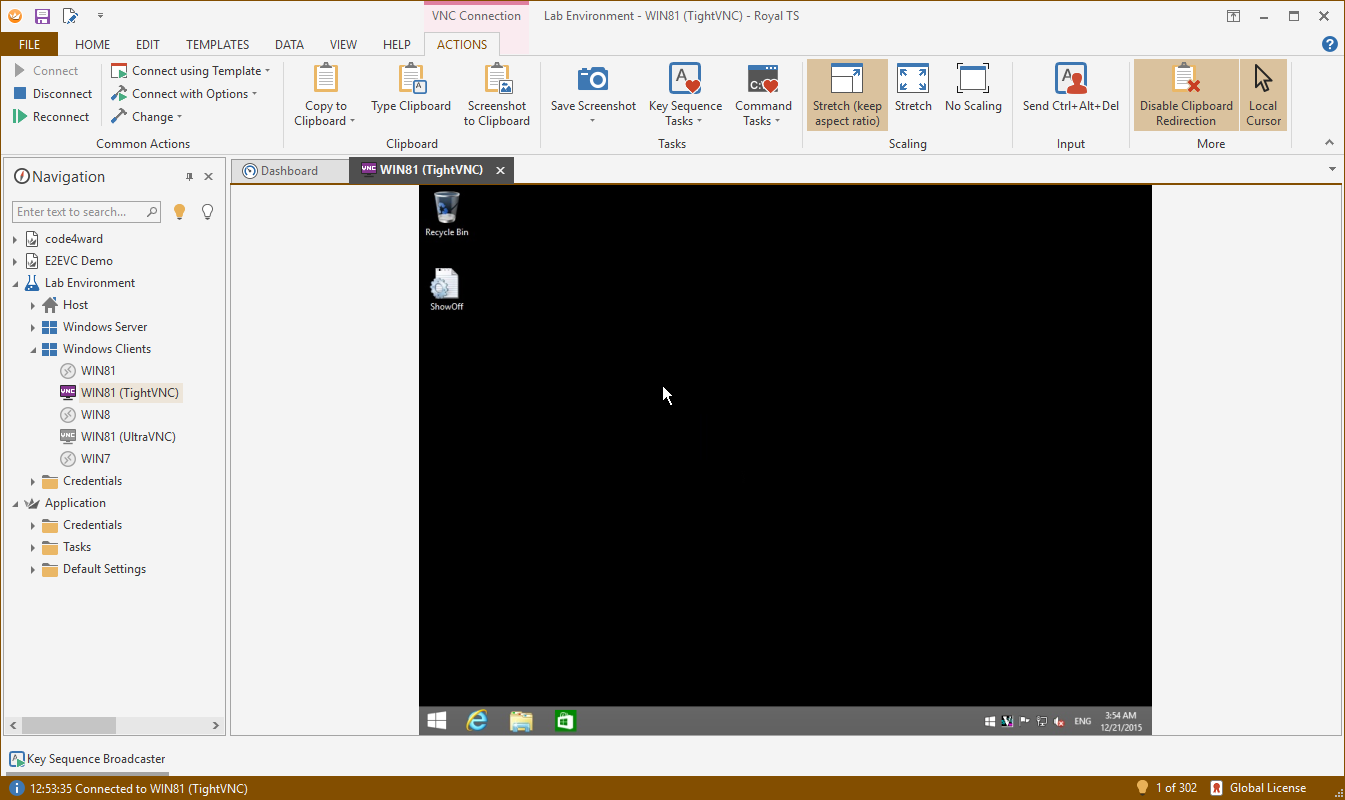The width and height of the screenshot is (1345, 800).
Task: Click Internet Explorer icon in remote taskbar
Action: (477, 721)
